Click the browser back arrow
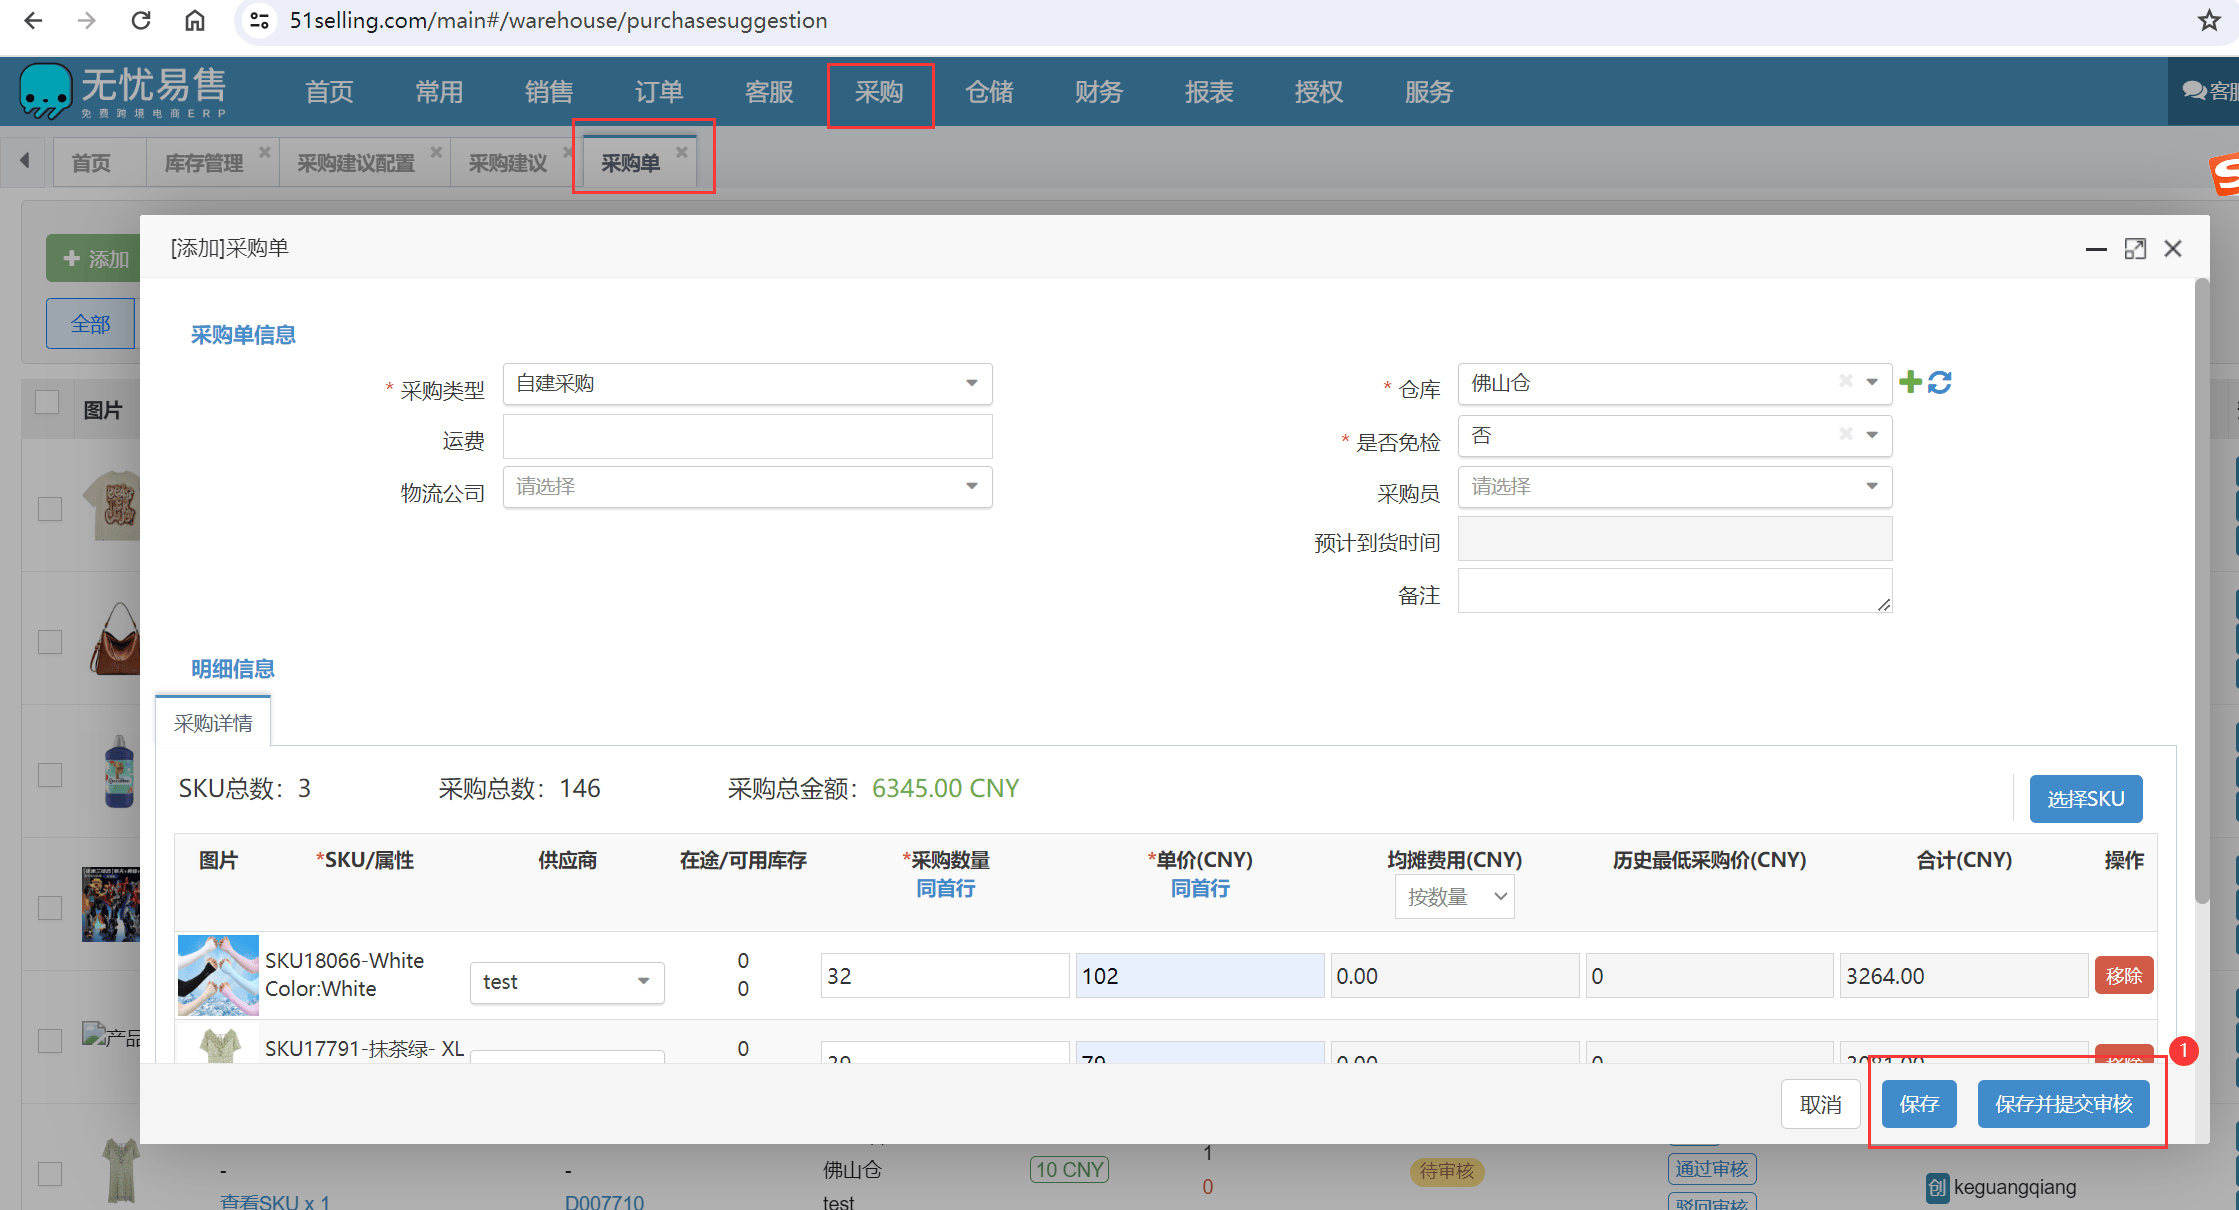This screenshot has width=2239, height=1210. tap(33, 20)
